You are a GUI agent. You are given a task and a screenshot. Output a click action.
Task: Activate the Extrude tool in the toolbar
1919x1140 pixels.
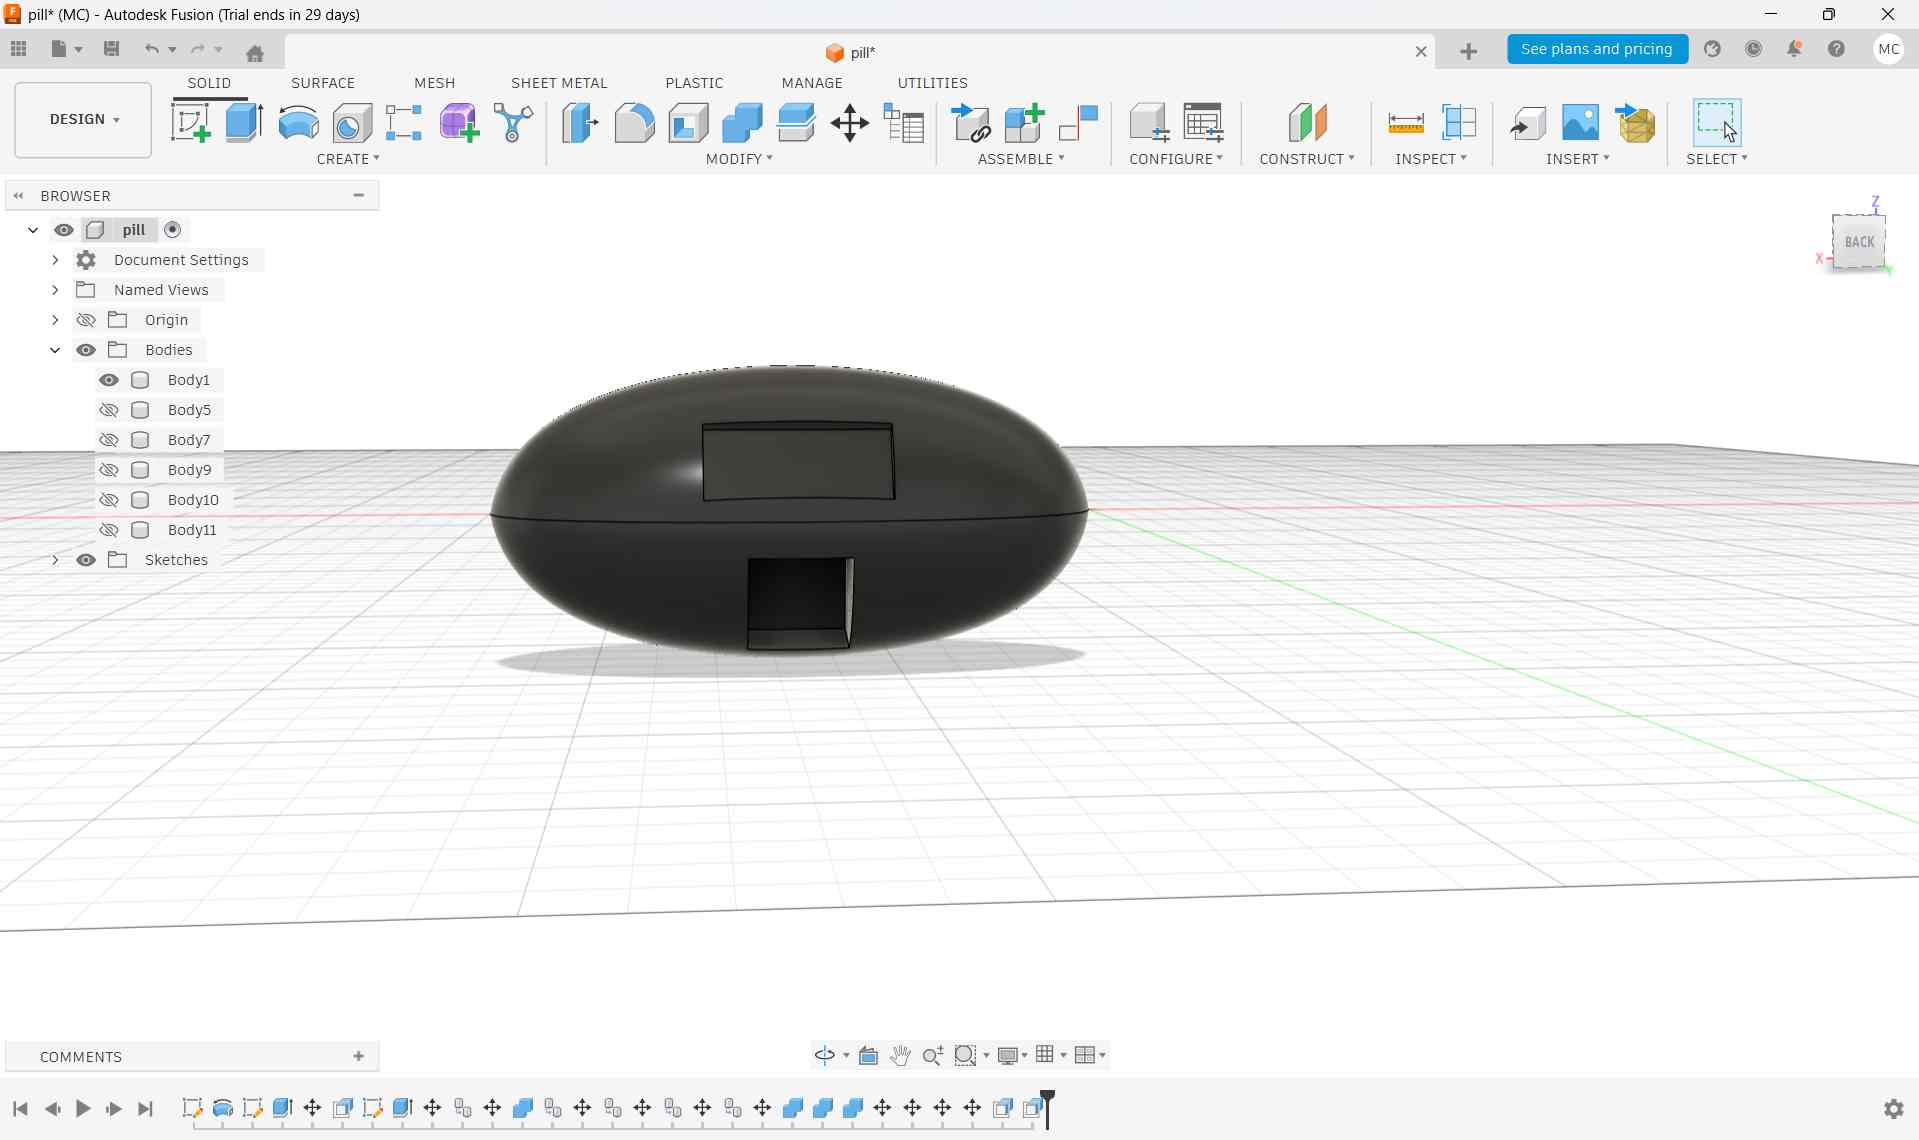[244, 123]
